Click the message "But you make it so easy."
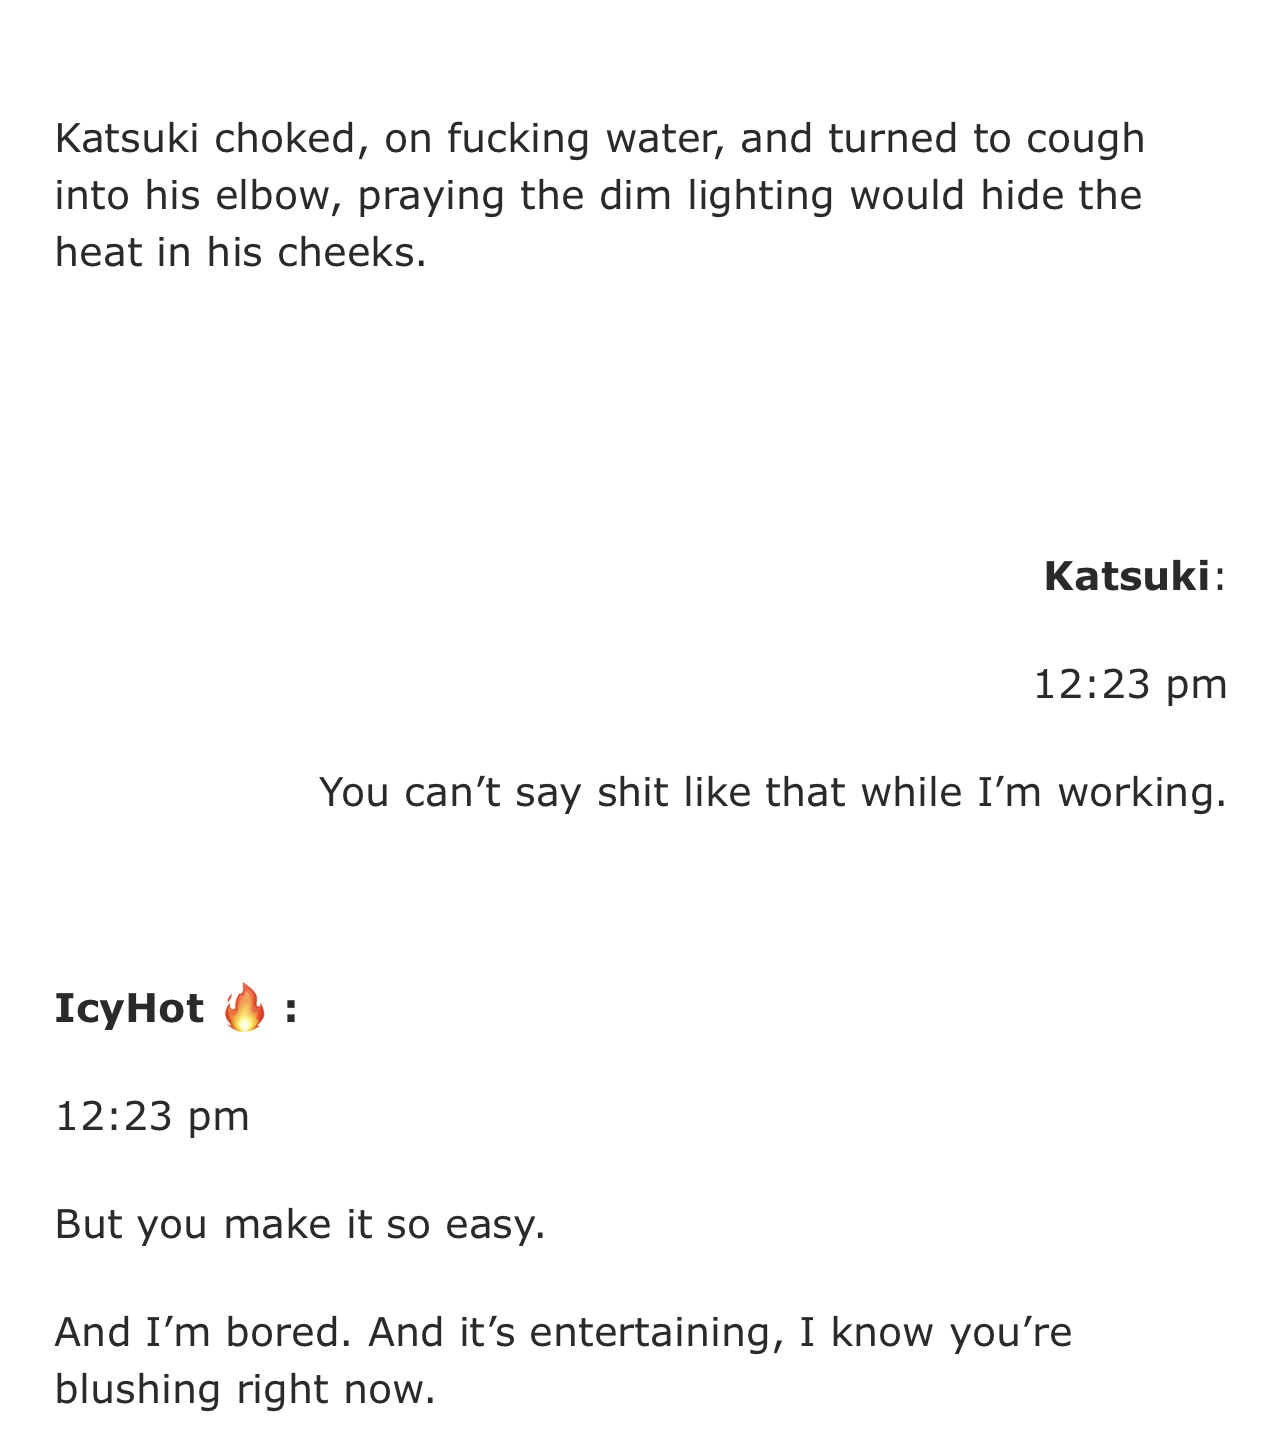 pyautogui.click(x=300, y=1224)
